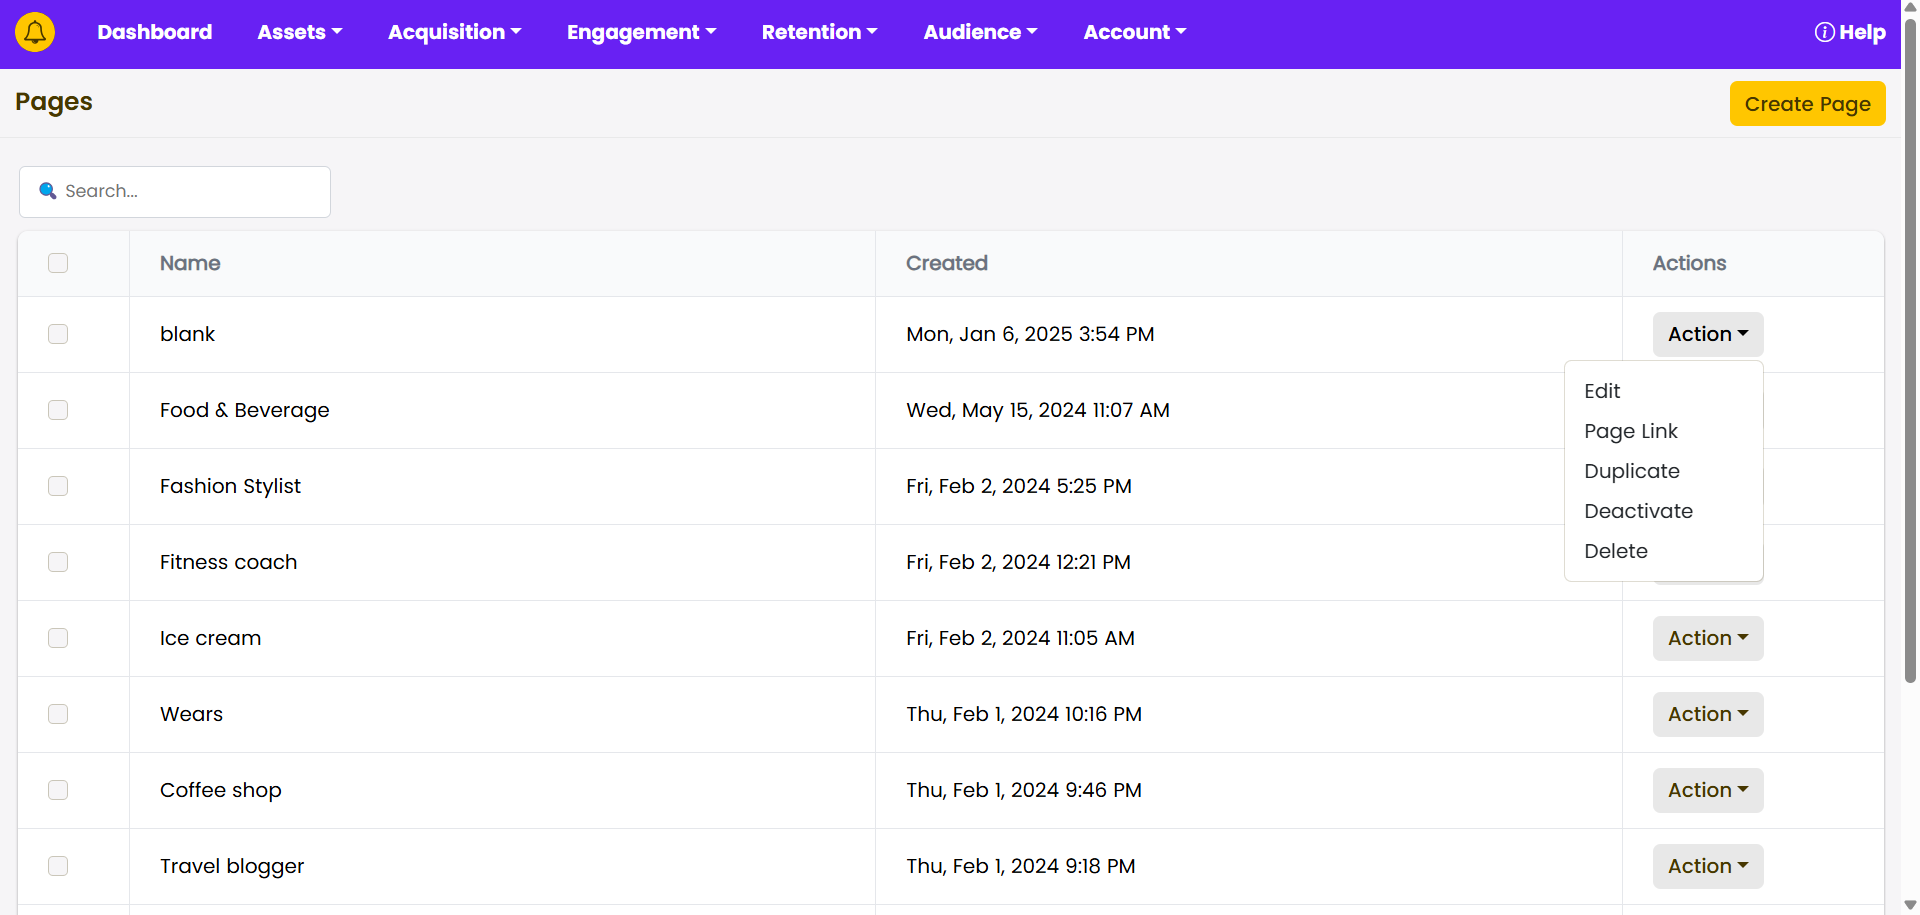This screenshot has width=1920, height=915.
Task: Toggle the select-all checkbox in header
Action: coord(58,263)
